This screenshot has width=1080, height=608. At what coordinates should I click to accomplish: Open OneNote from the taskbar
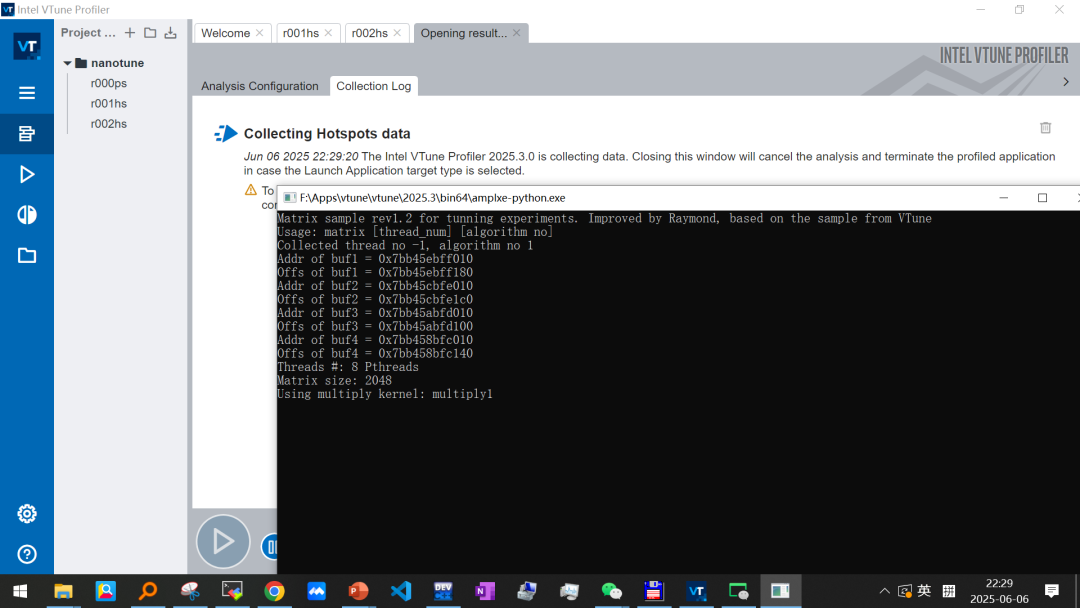pyautogui.click(x=485, y=591)
